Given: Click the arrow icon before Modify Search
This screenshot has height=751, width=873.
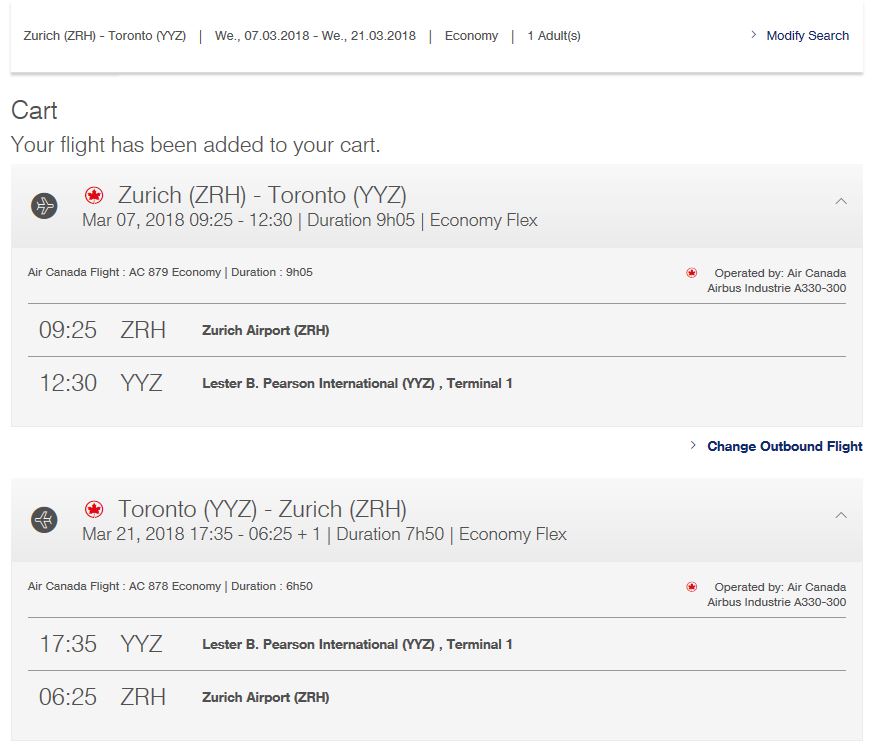Looking at the screenshot, I should coord(754,35).
